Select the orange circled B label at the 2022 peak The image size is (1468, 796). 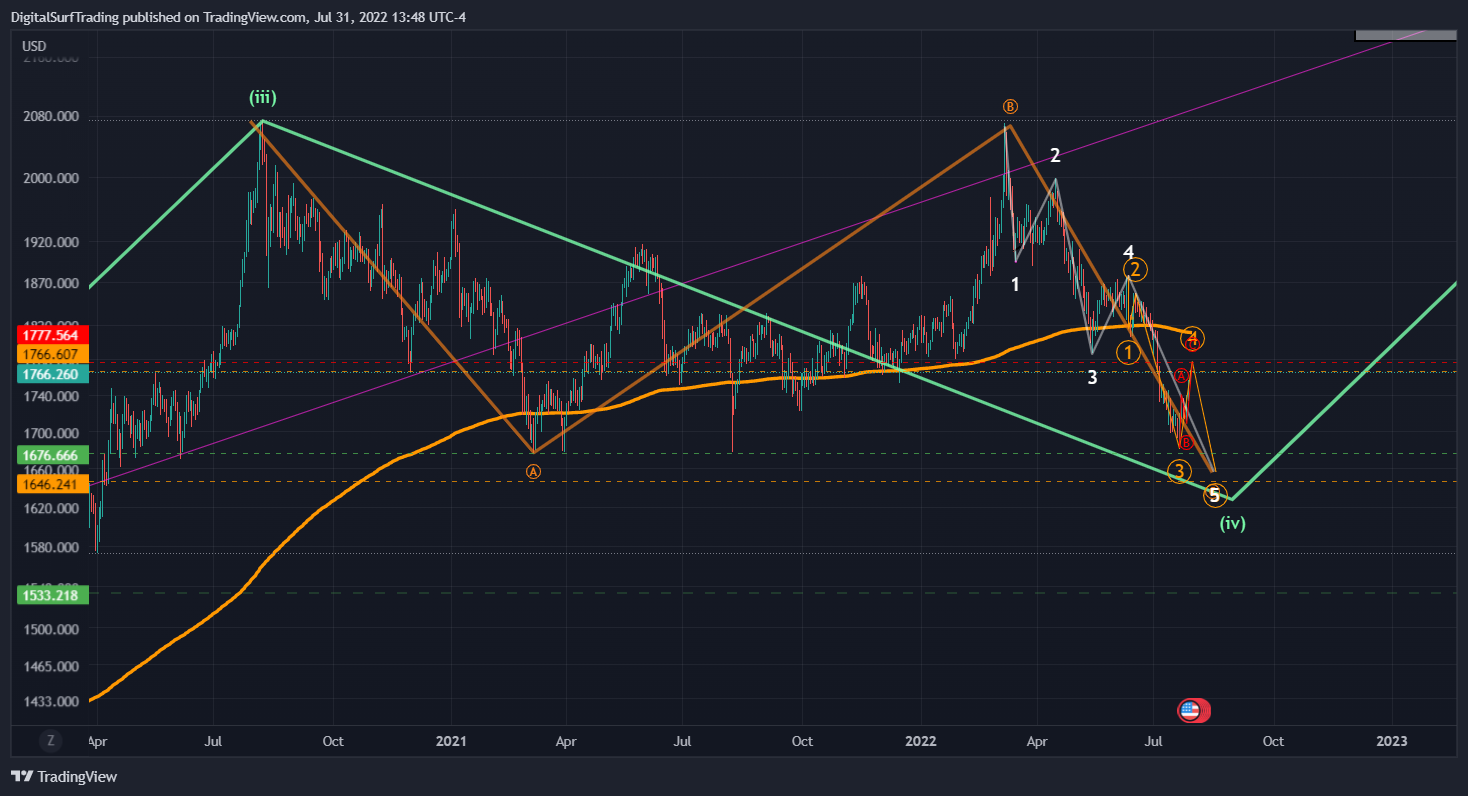(1010, 106)
